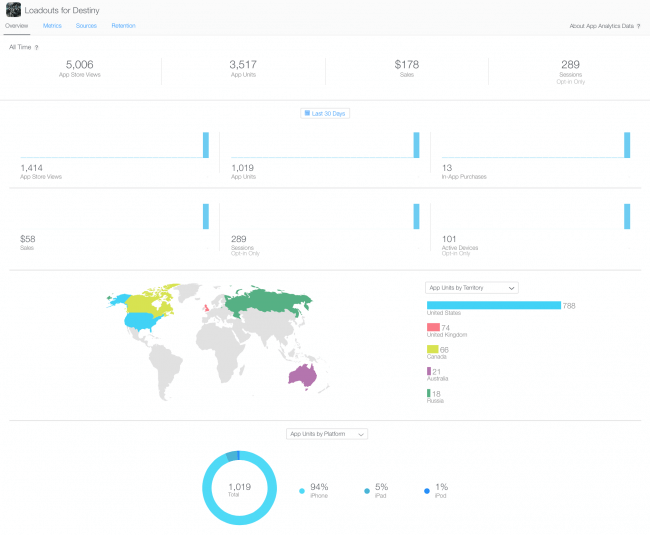The image size is (650, 535).
Task: Click the United Kingdom red bar
Action: [433, 327]
